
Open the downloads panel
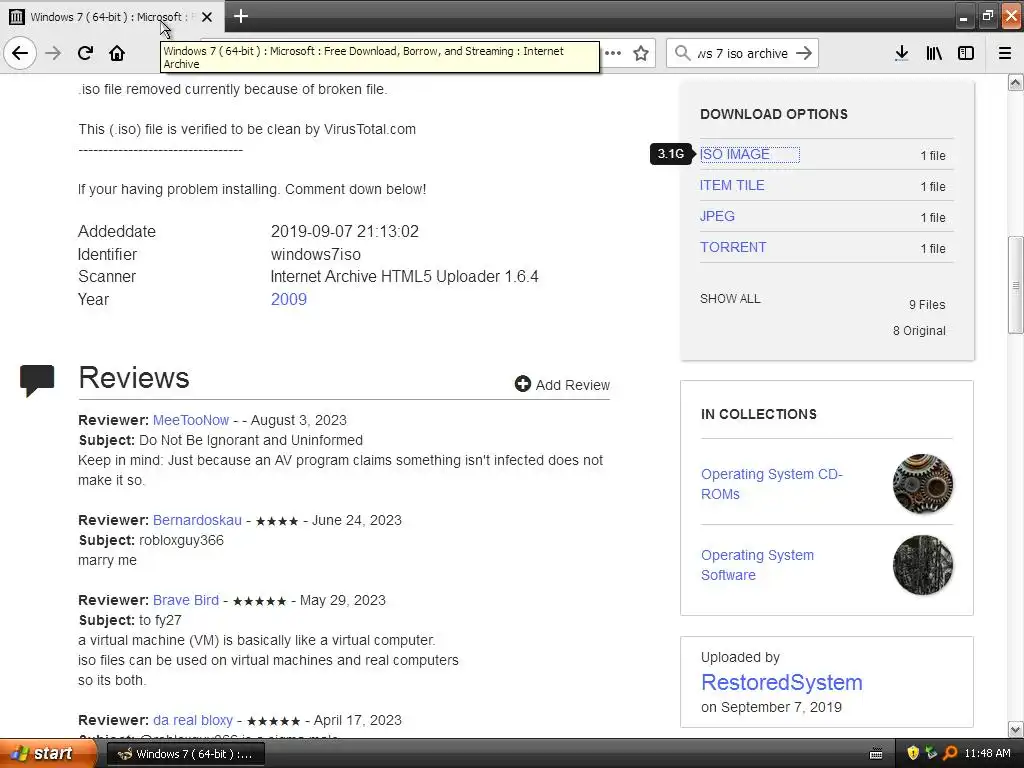[901, 53]
